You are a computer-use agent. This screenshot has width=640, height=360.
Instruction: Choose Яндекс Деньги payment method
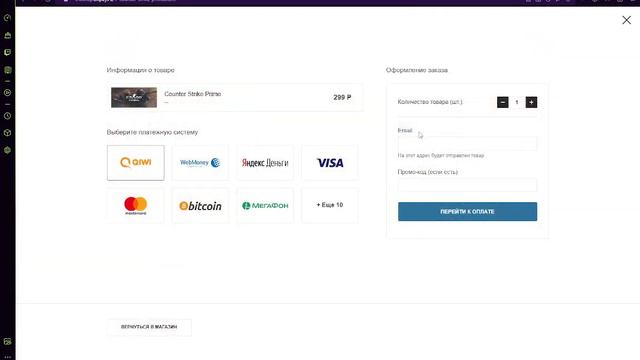coord(265,163)
